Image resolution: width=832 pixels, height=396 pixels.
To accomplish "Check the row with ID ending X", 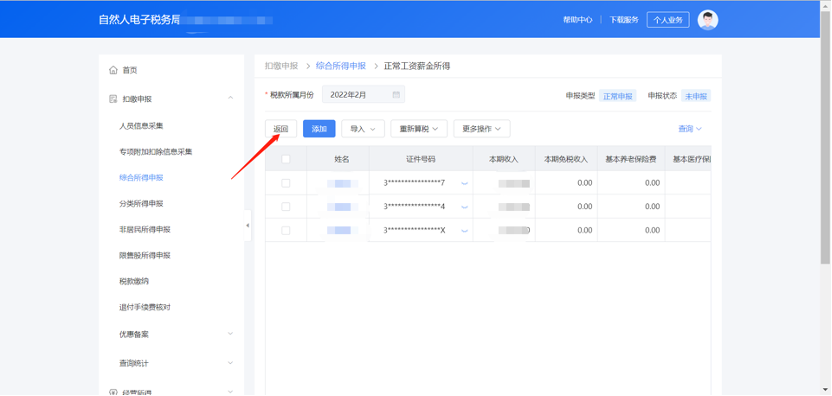I will tap(285, 230).
